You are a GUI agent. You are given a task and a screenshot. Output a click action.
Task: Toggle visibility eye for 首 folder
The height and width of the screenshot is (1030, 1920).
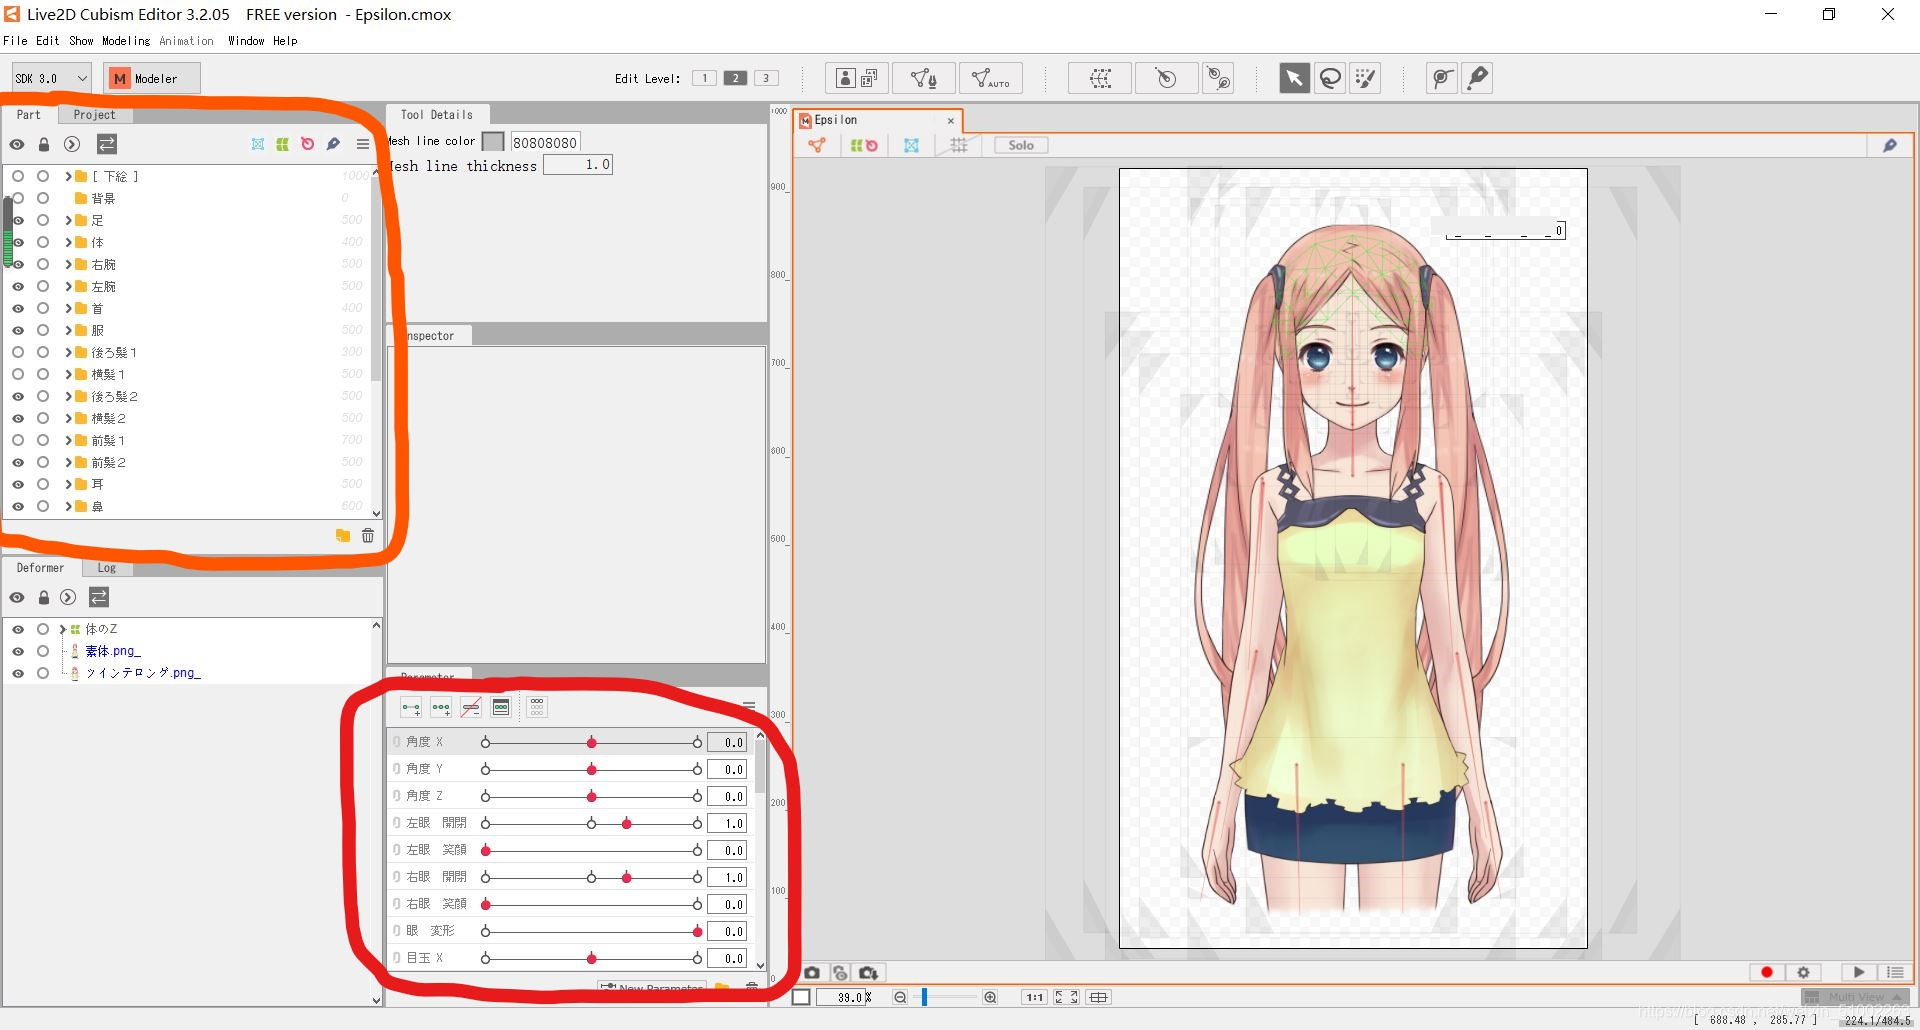coord(18,308)
